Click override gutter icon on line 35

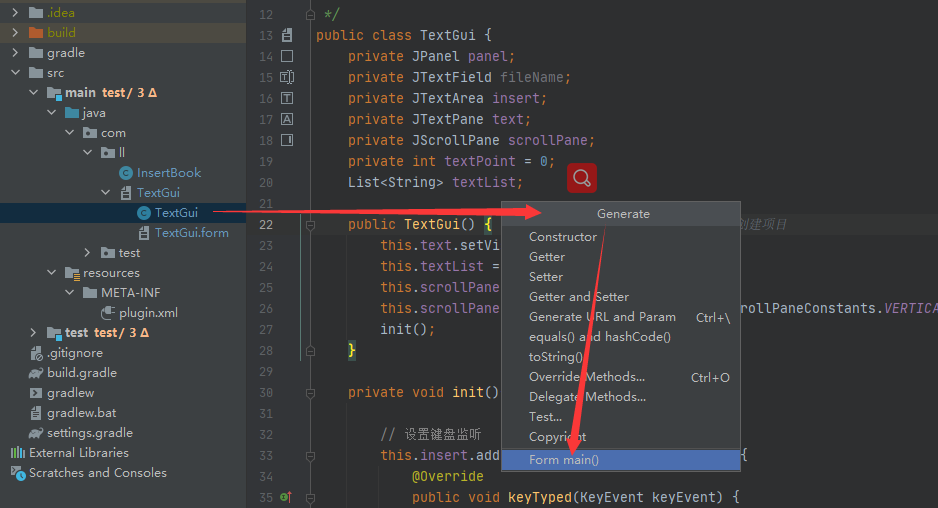coord(286,497)
